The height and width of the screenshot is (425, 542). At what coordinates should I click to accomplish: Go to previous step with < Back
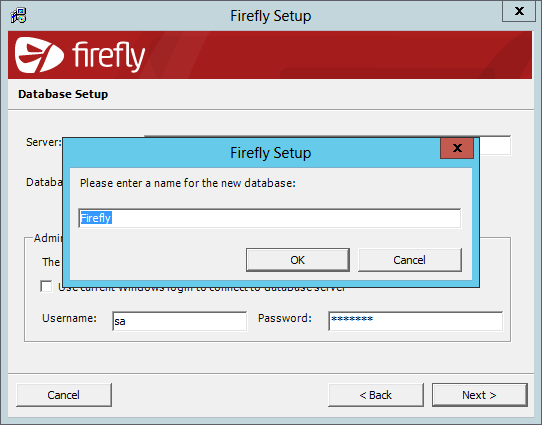pos(376,395)
